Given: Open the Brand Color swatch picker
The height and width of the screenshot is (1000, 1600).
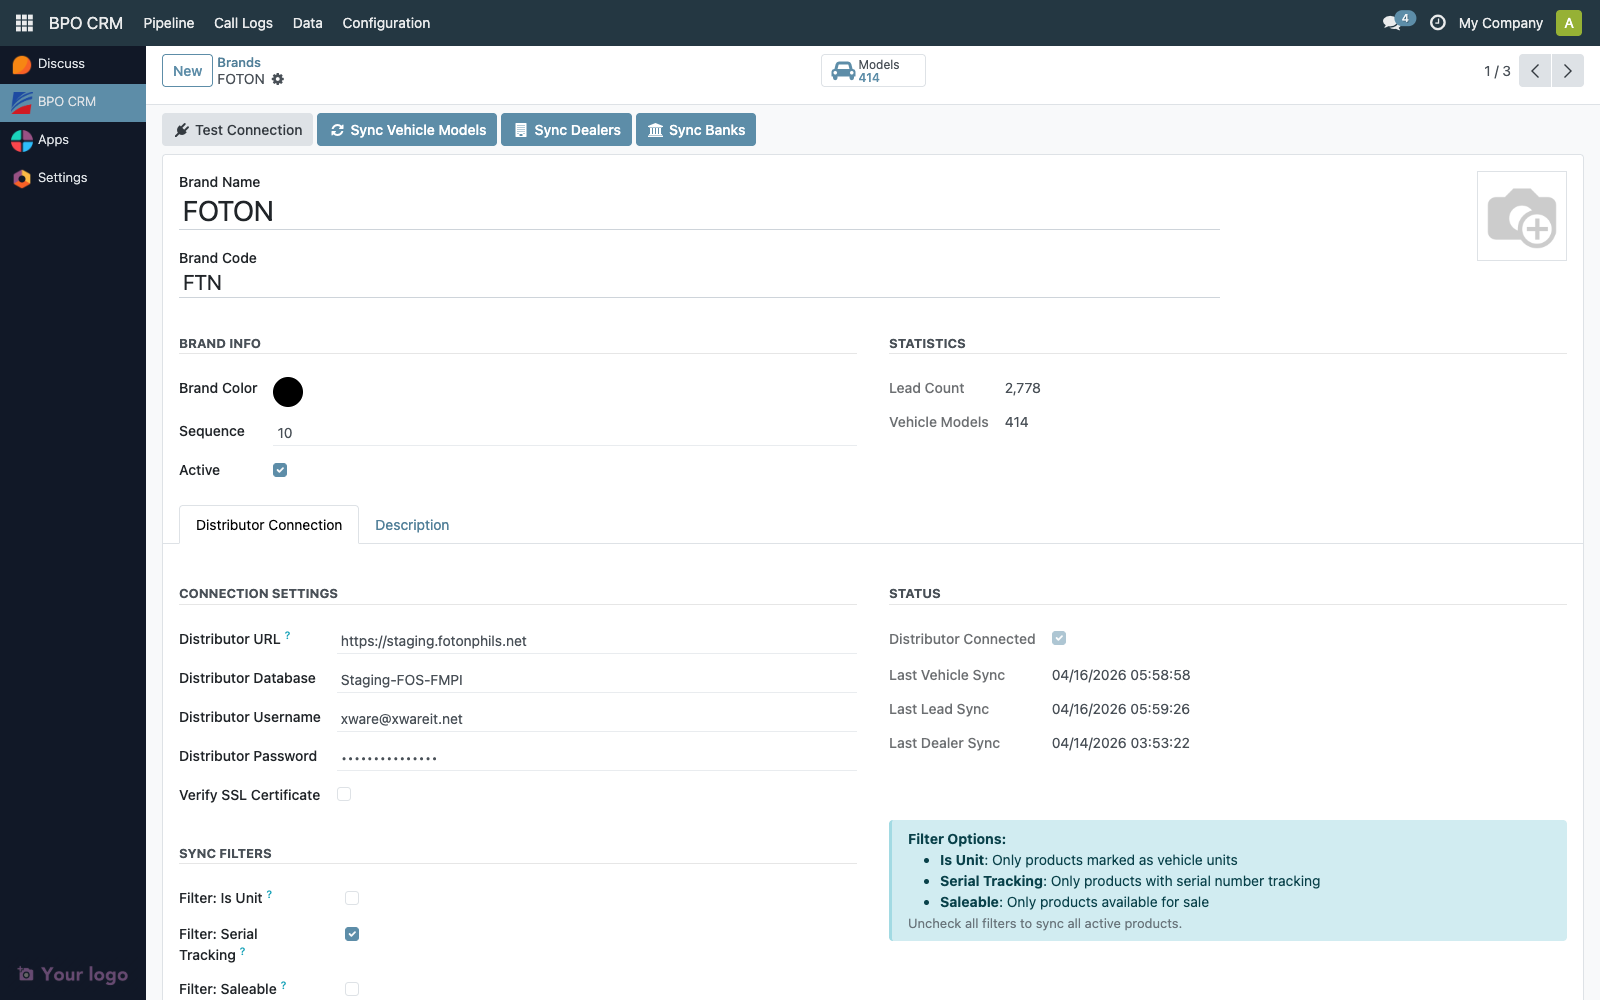Looking at the screenshot, I should (288, 392).
